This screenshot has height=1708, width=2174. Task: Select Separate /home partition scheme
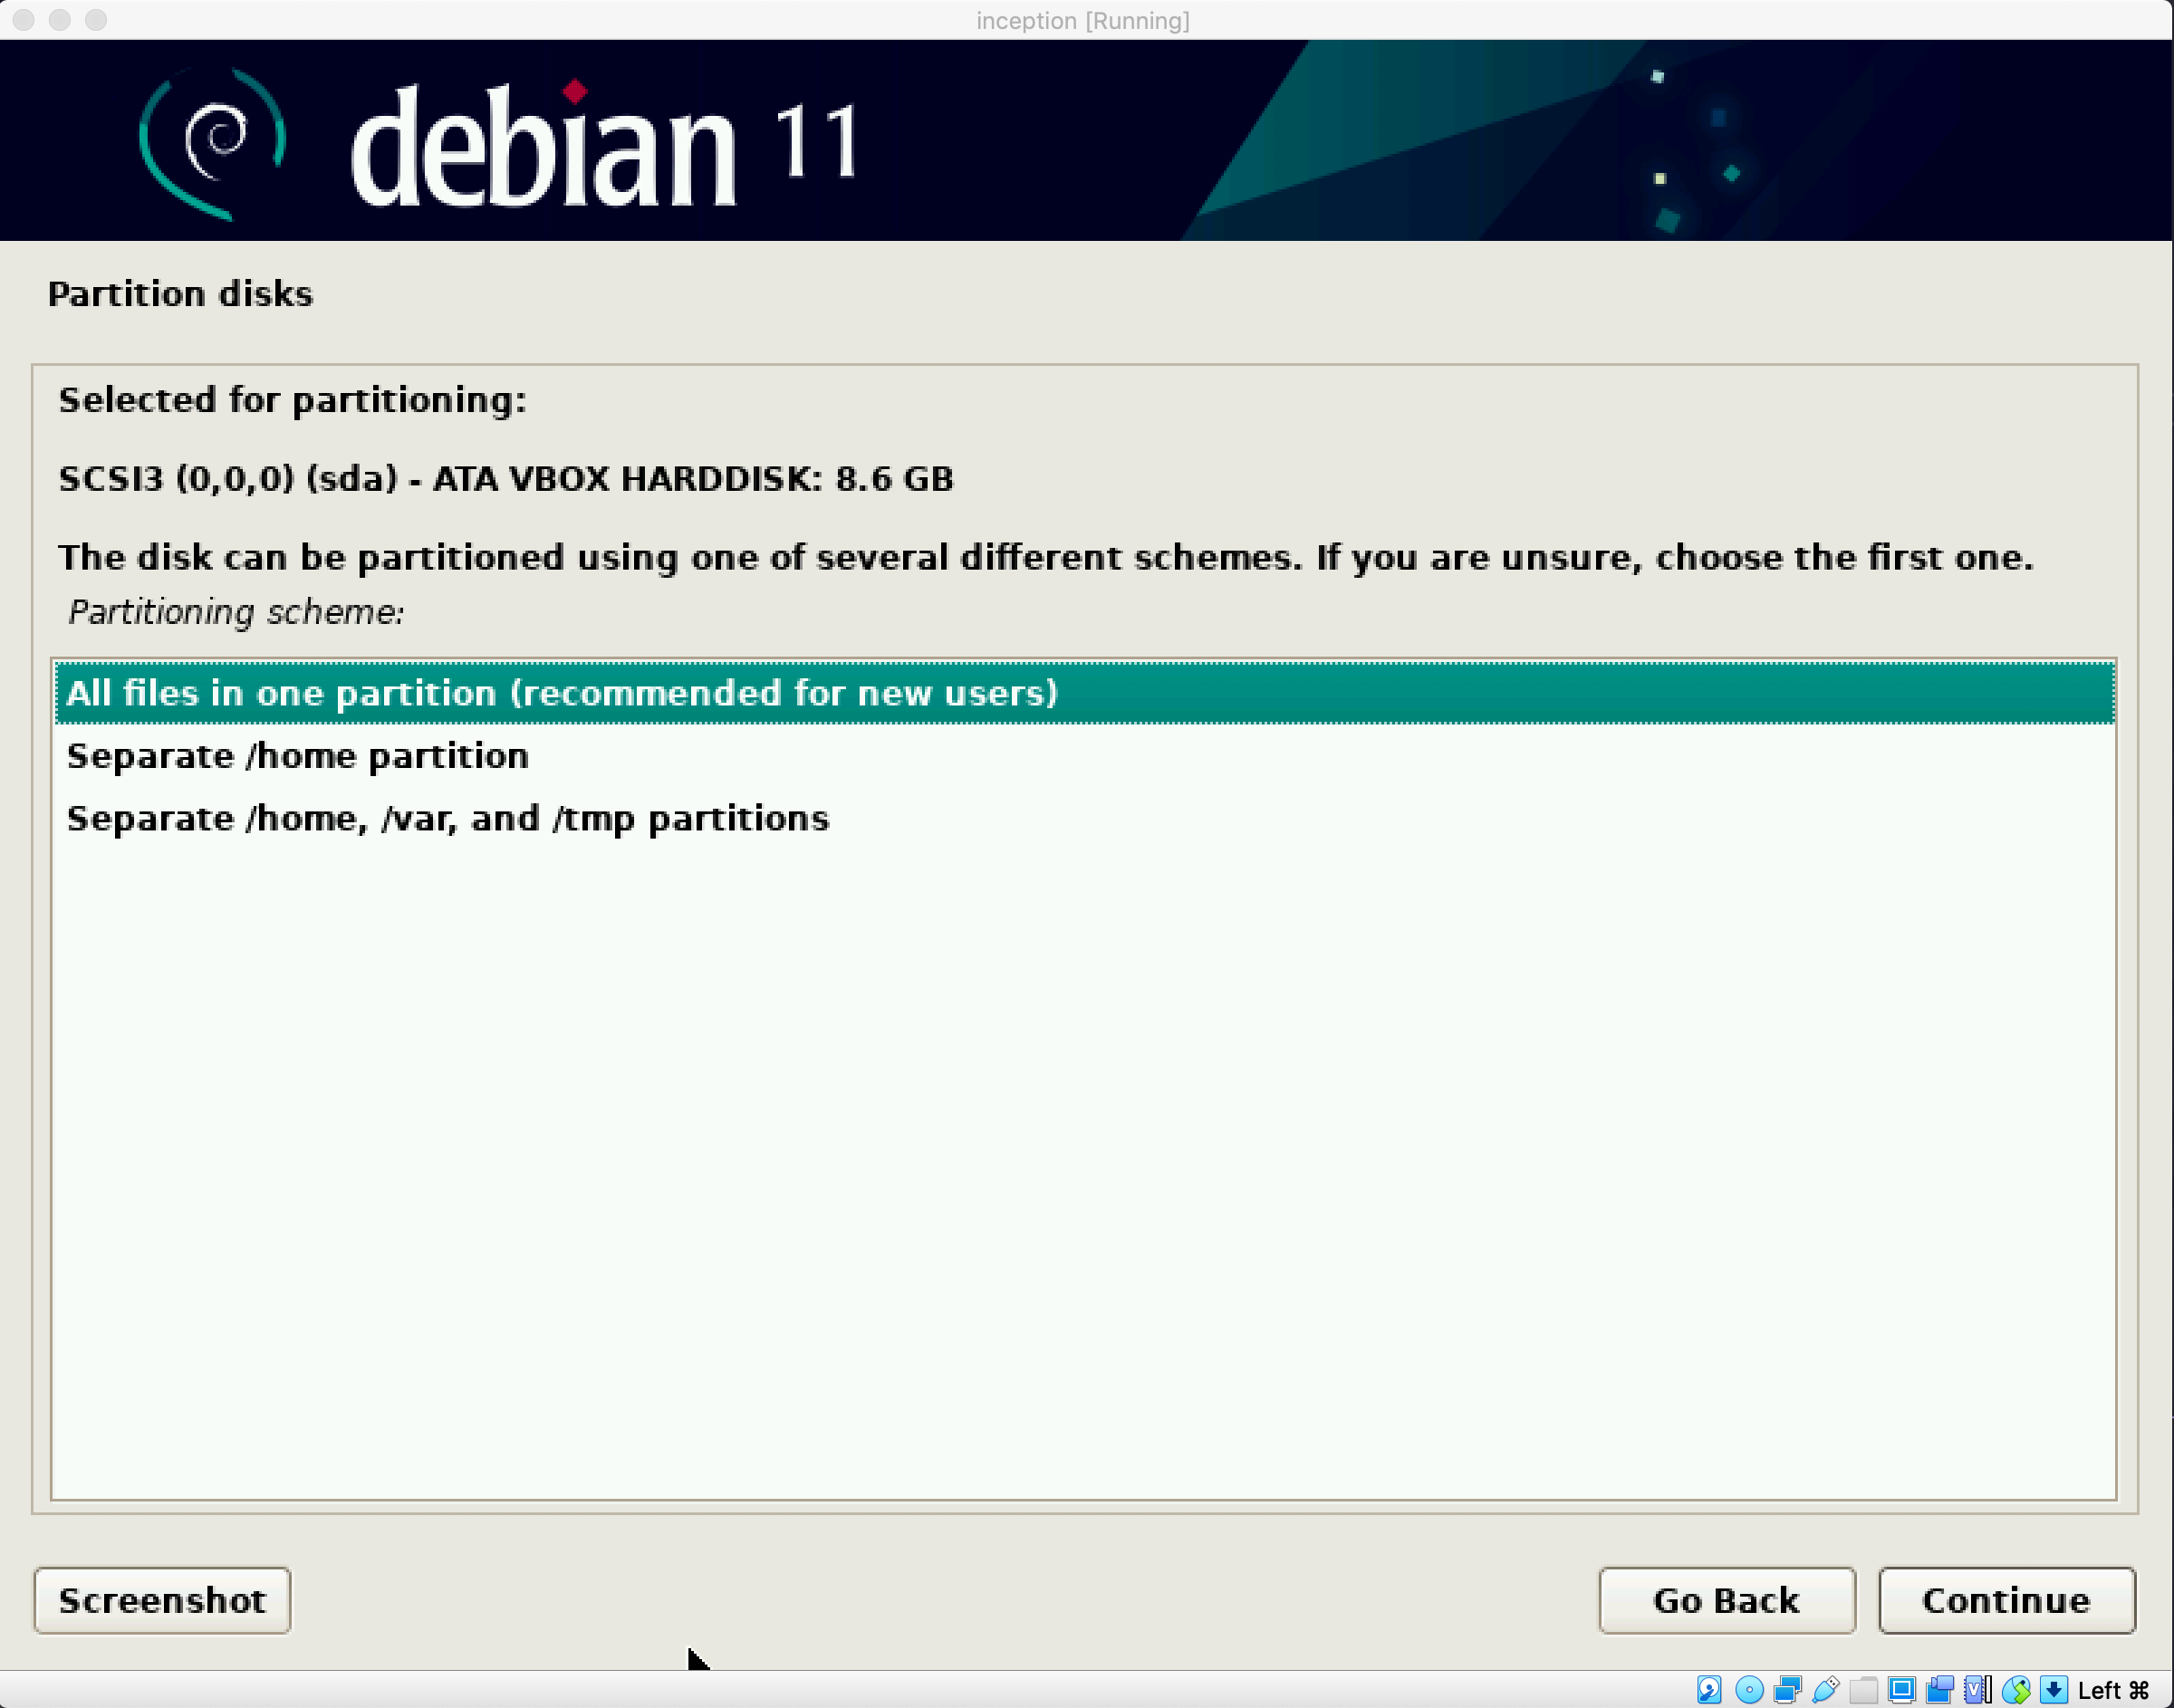click(297, 756)
